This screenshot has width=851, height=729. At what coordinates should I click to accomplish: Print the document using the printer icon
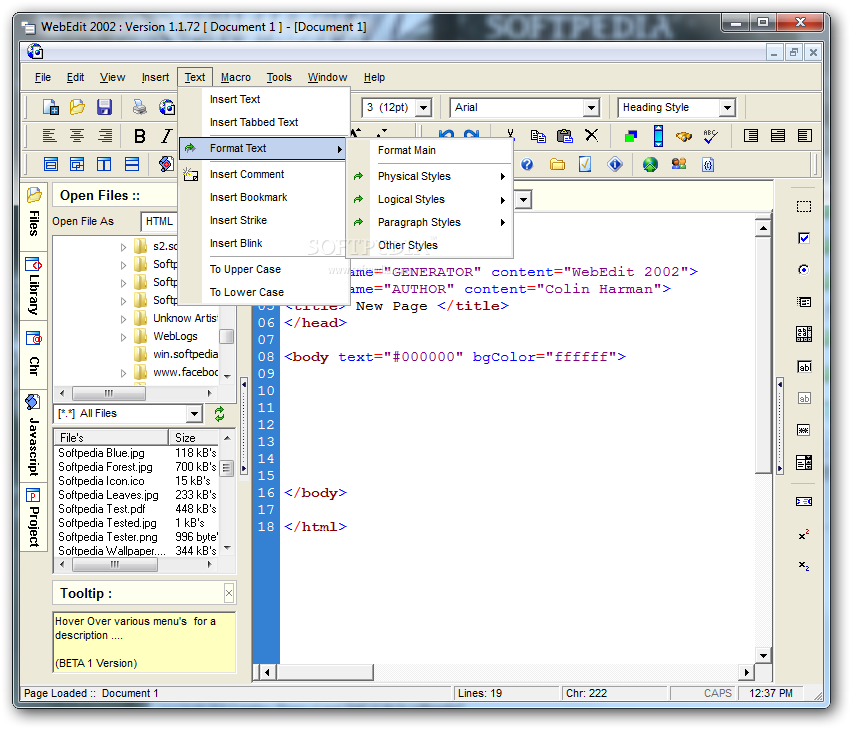click(x=139, y=107)
